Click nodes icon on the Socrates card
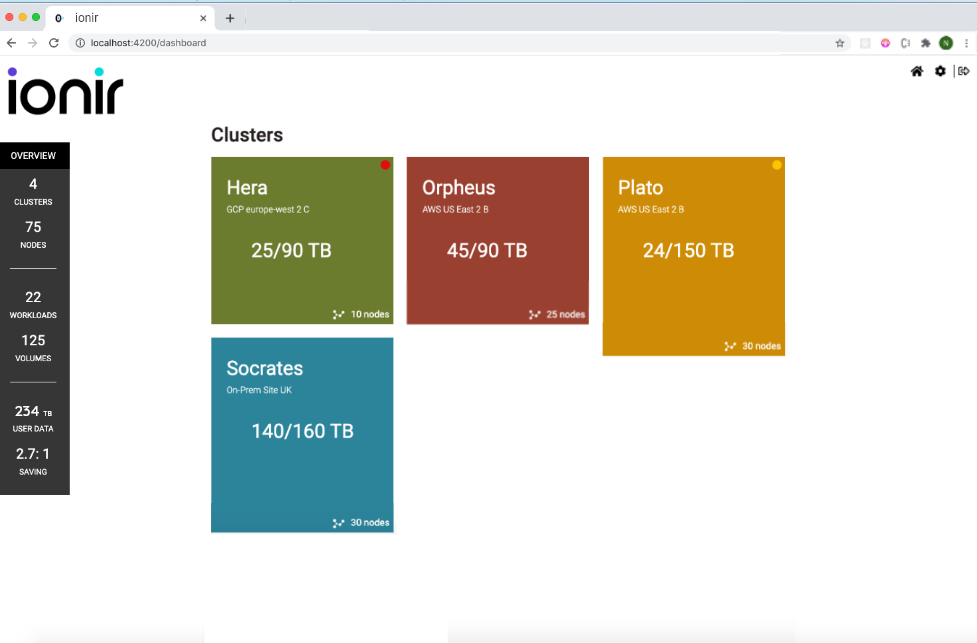This screenshot has height=643, width=977. point(338,523)
